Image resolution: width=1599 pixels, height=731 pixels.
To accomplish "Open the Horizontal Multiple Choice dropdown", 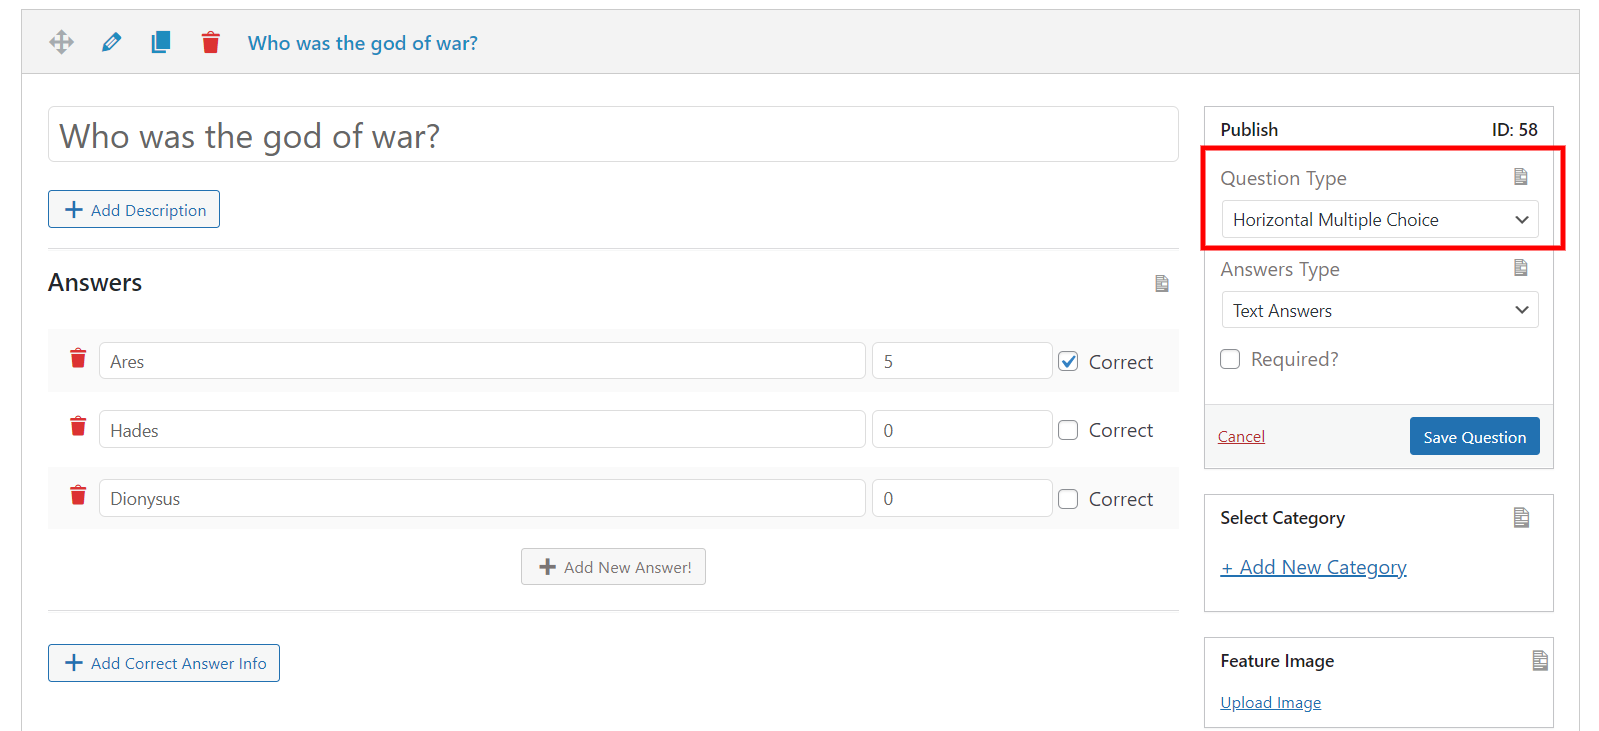I will pos(1380,219).
